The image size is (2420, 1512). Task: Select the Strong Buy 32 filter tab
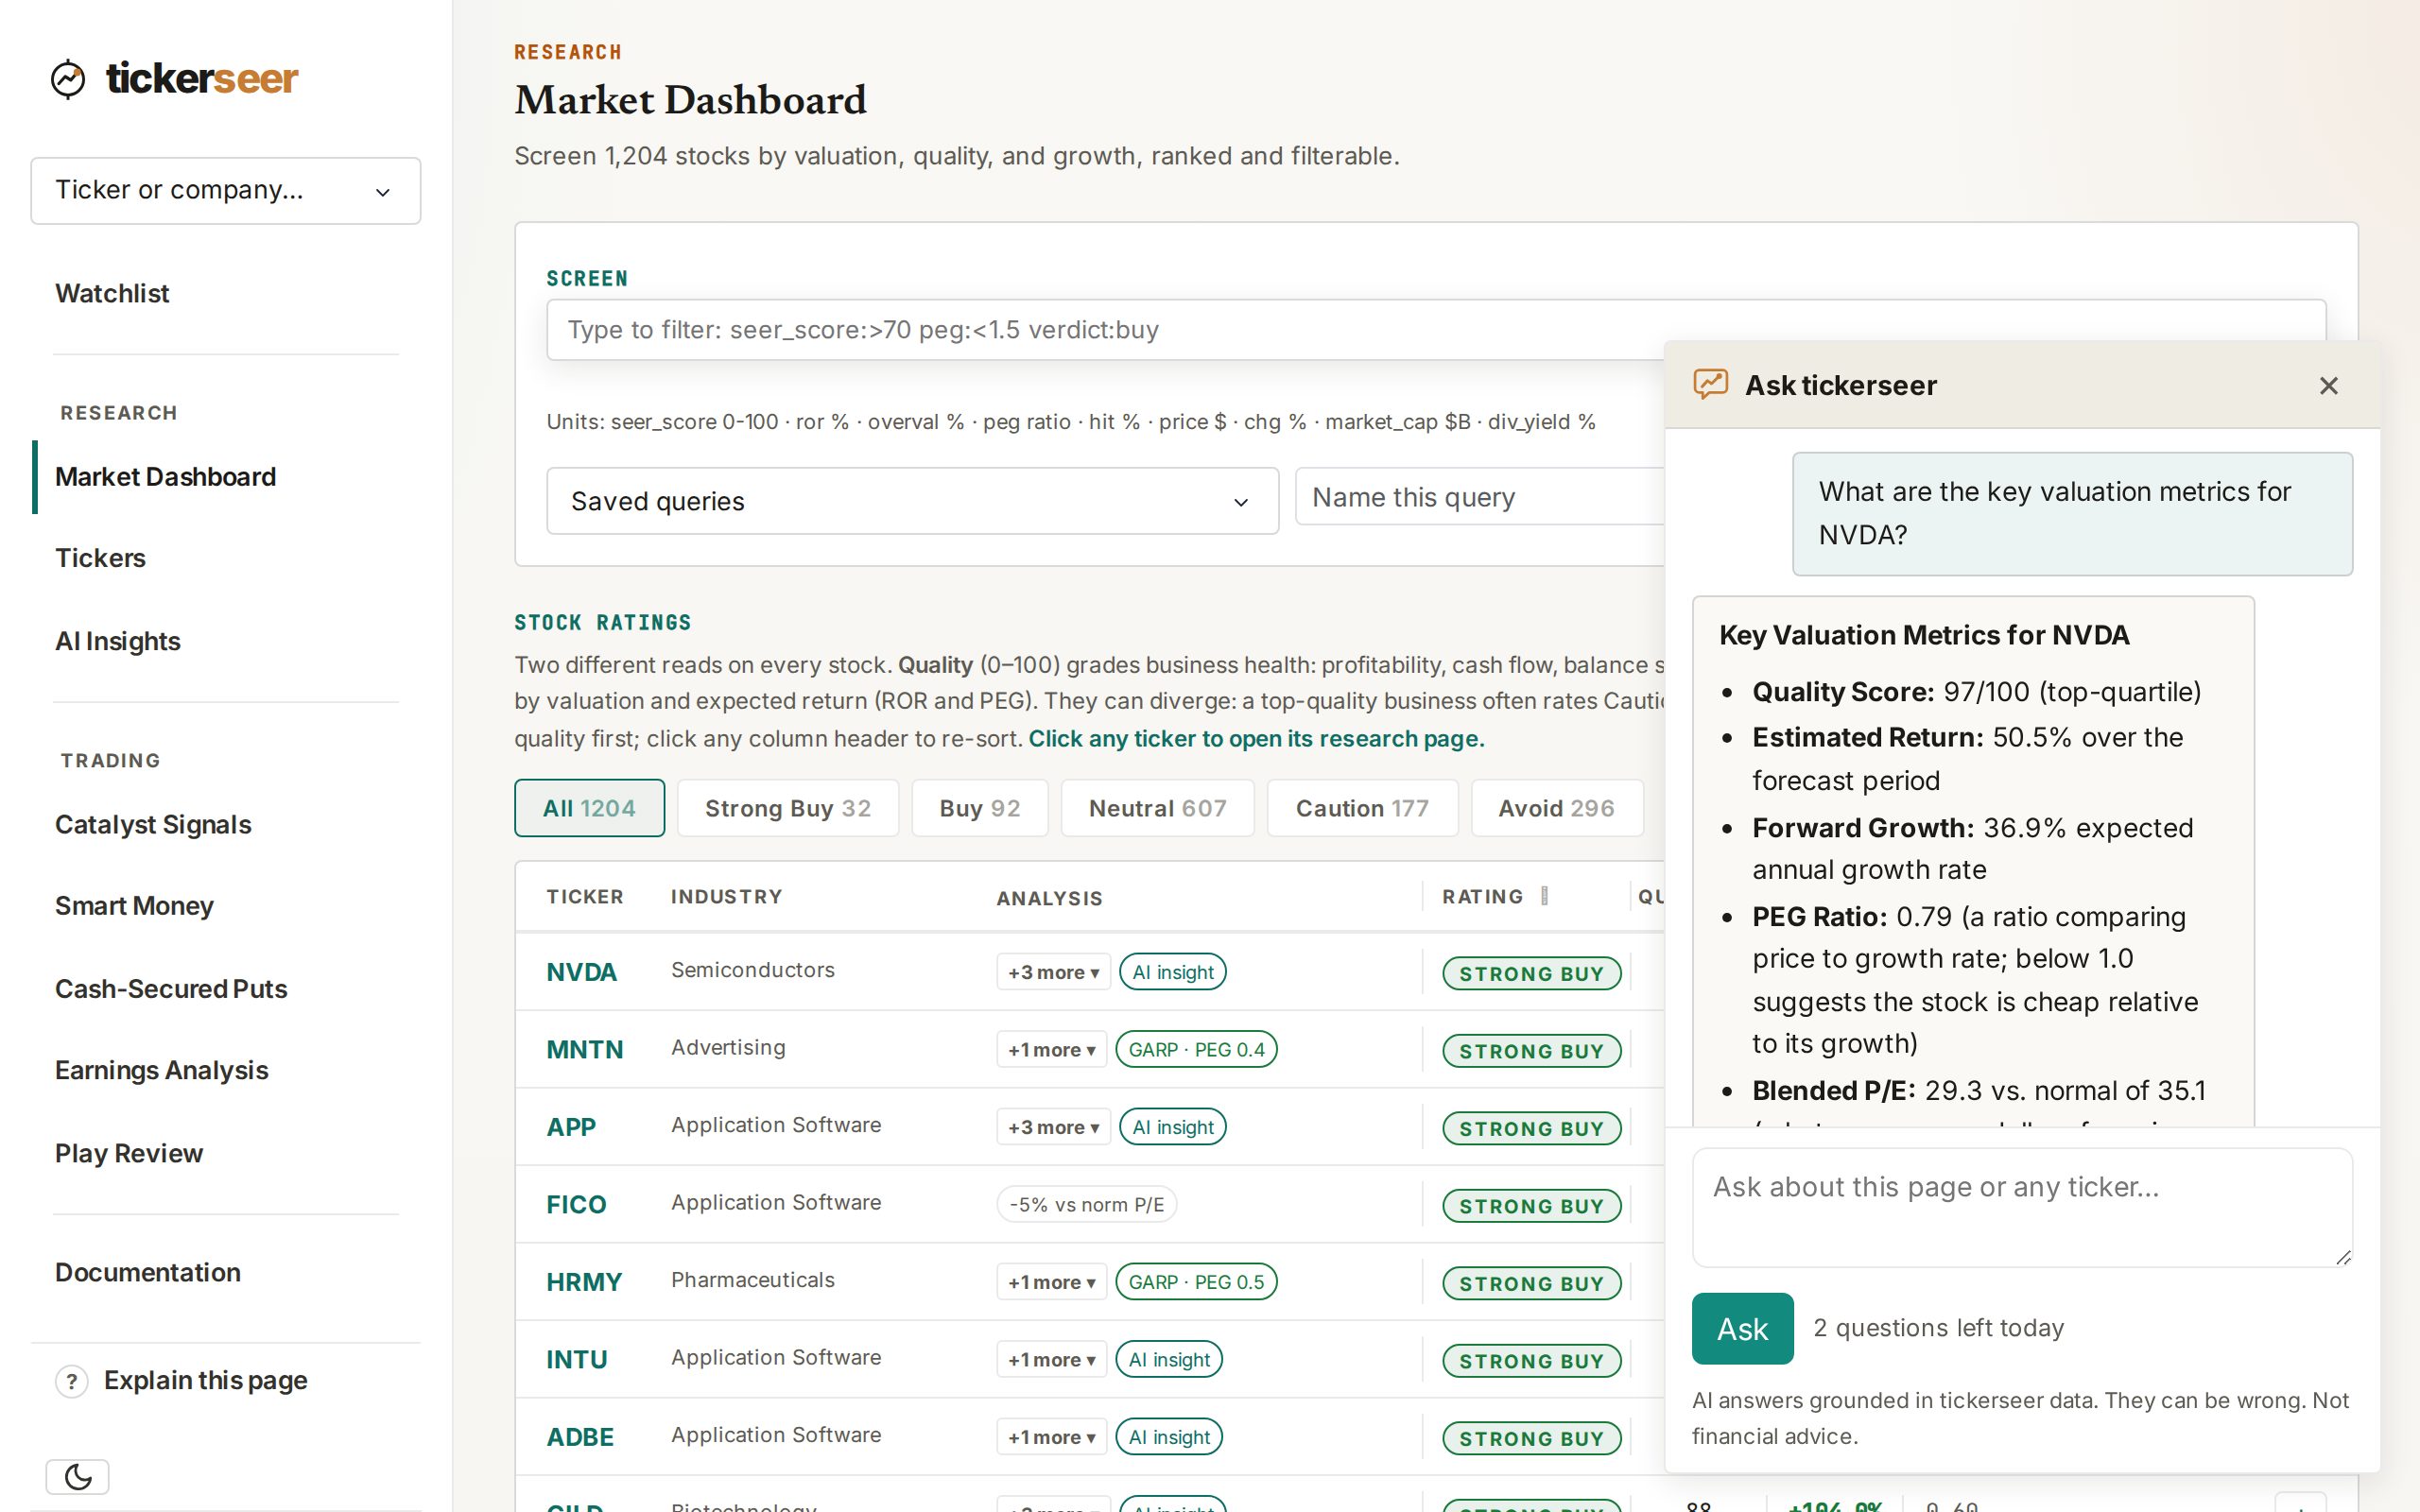(x=788, y=808)
